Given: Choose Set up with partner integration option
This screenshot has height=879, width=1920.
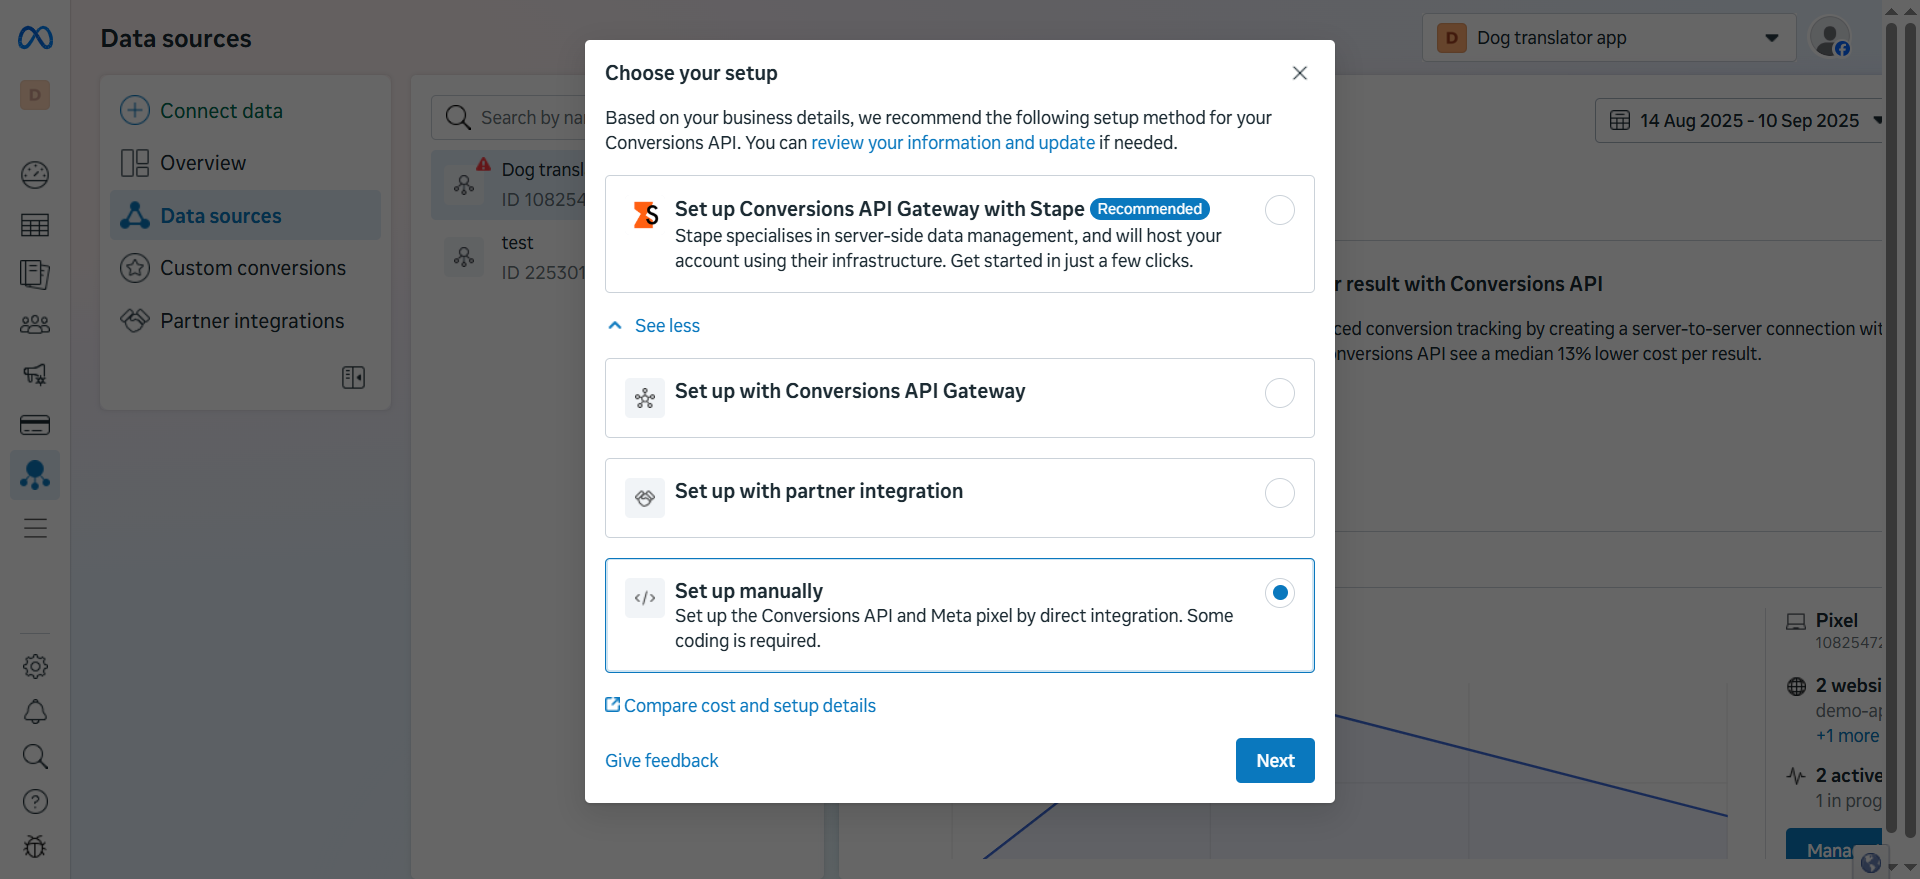Looking at the screenshot, I should [960, 498].
